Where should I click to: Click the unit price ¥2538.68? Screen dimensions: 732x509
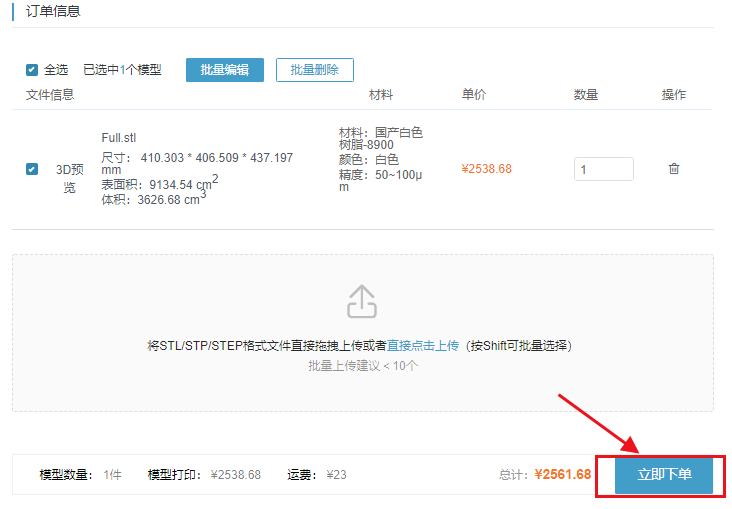(x=486, y=169)
